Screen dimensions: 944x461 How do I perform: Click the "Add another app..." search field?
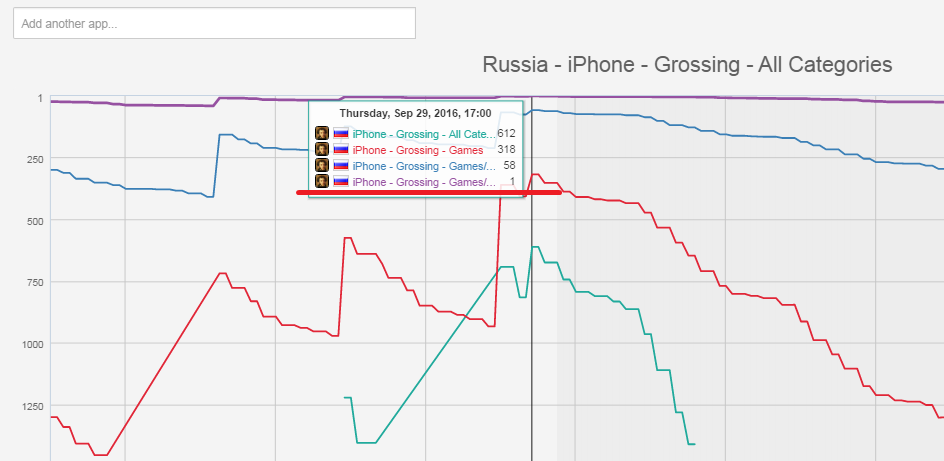pos(214,23)
